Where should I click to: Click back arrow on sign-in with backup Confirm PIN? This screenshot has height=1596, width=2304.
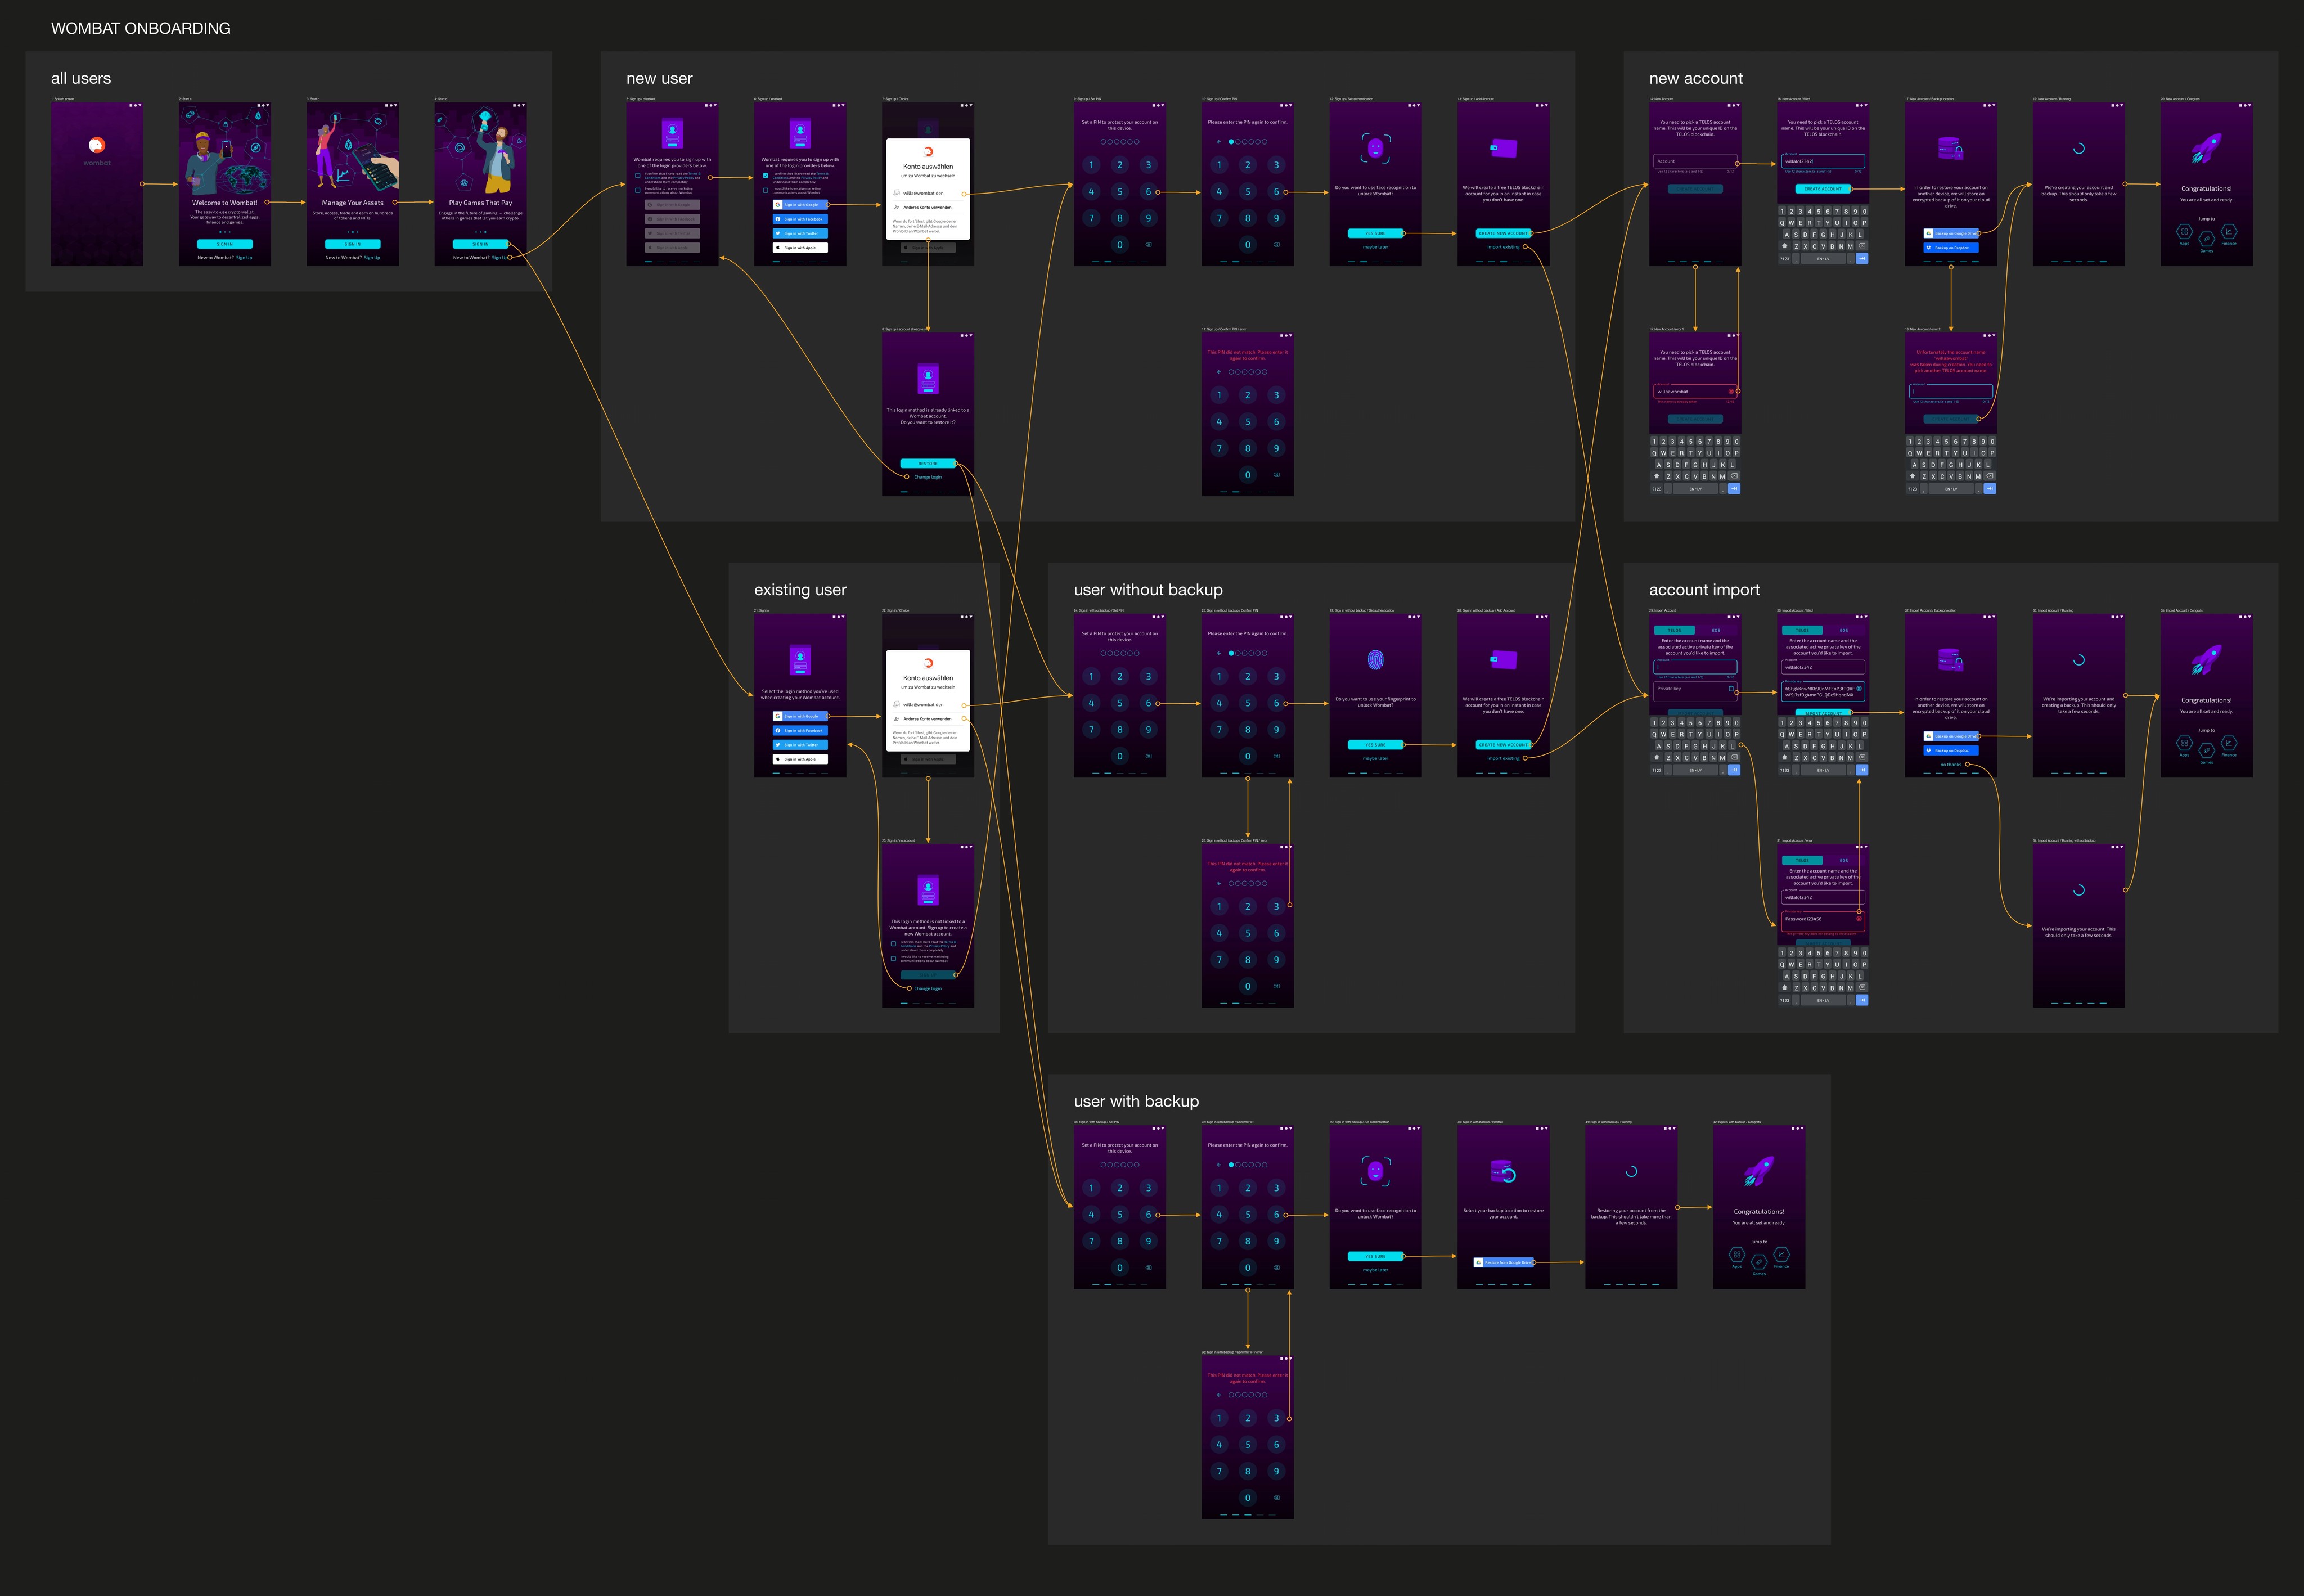pos(1219,1164)
